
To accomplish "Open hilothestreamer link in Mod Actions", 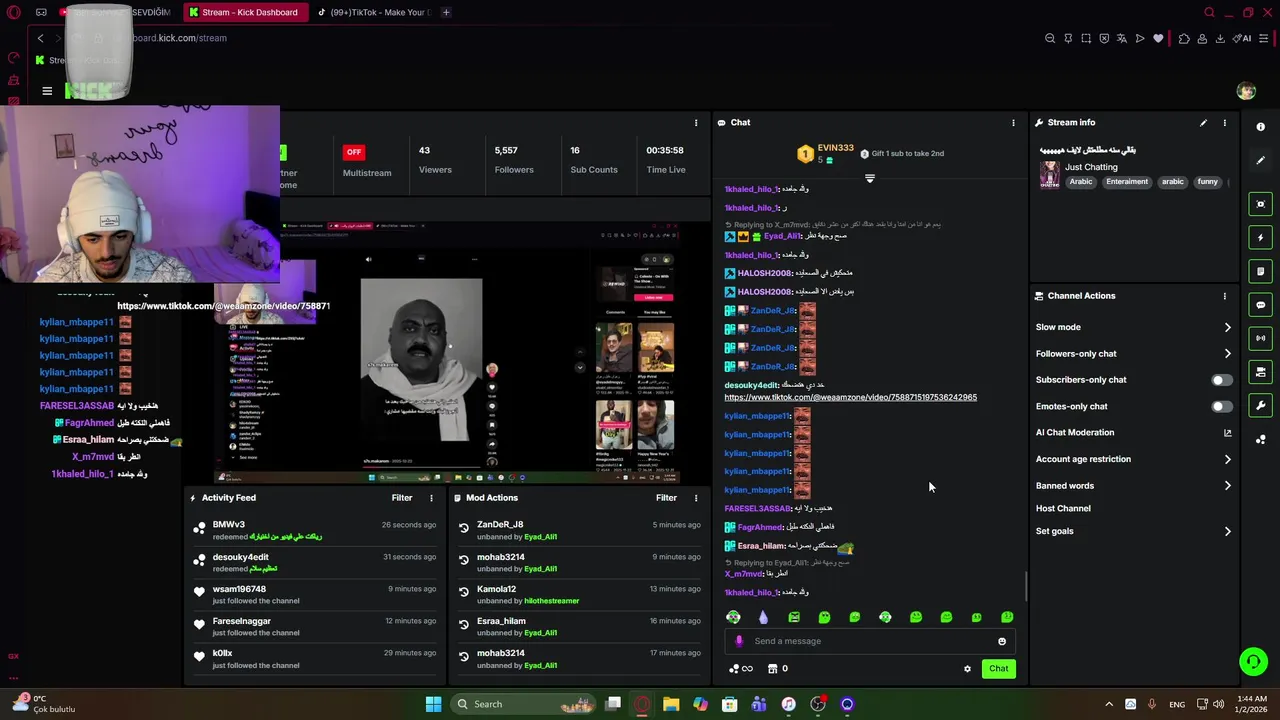I will [x=552, y=601].
